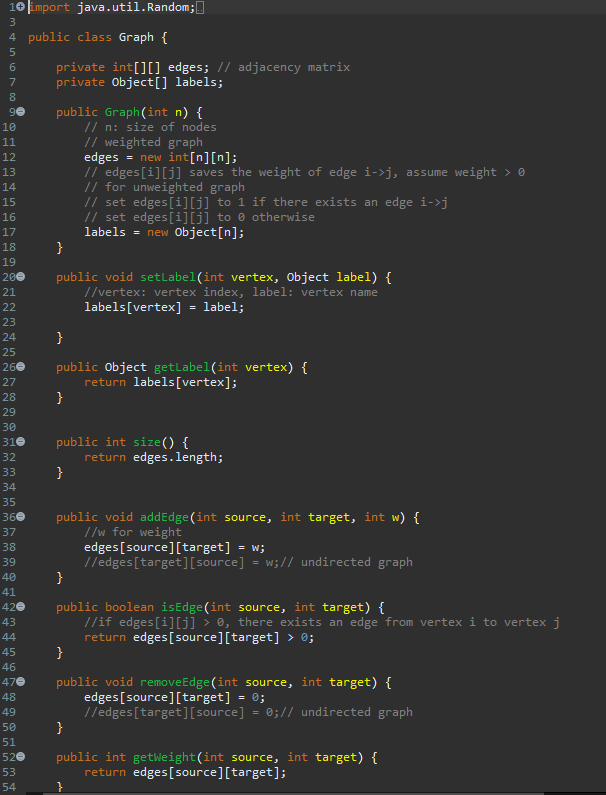Click 'edges.length;' on line 32
This screenshot has width=606, height=795.
coord(178,457)
